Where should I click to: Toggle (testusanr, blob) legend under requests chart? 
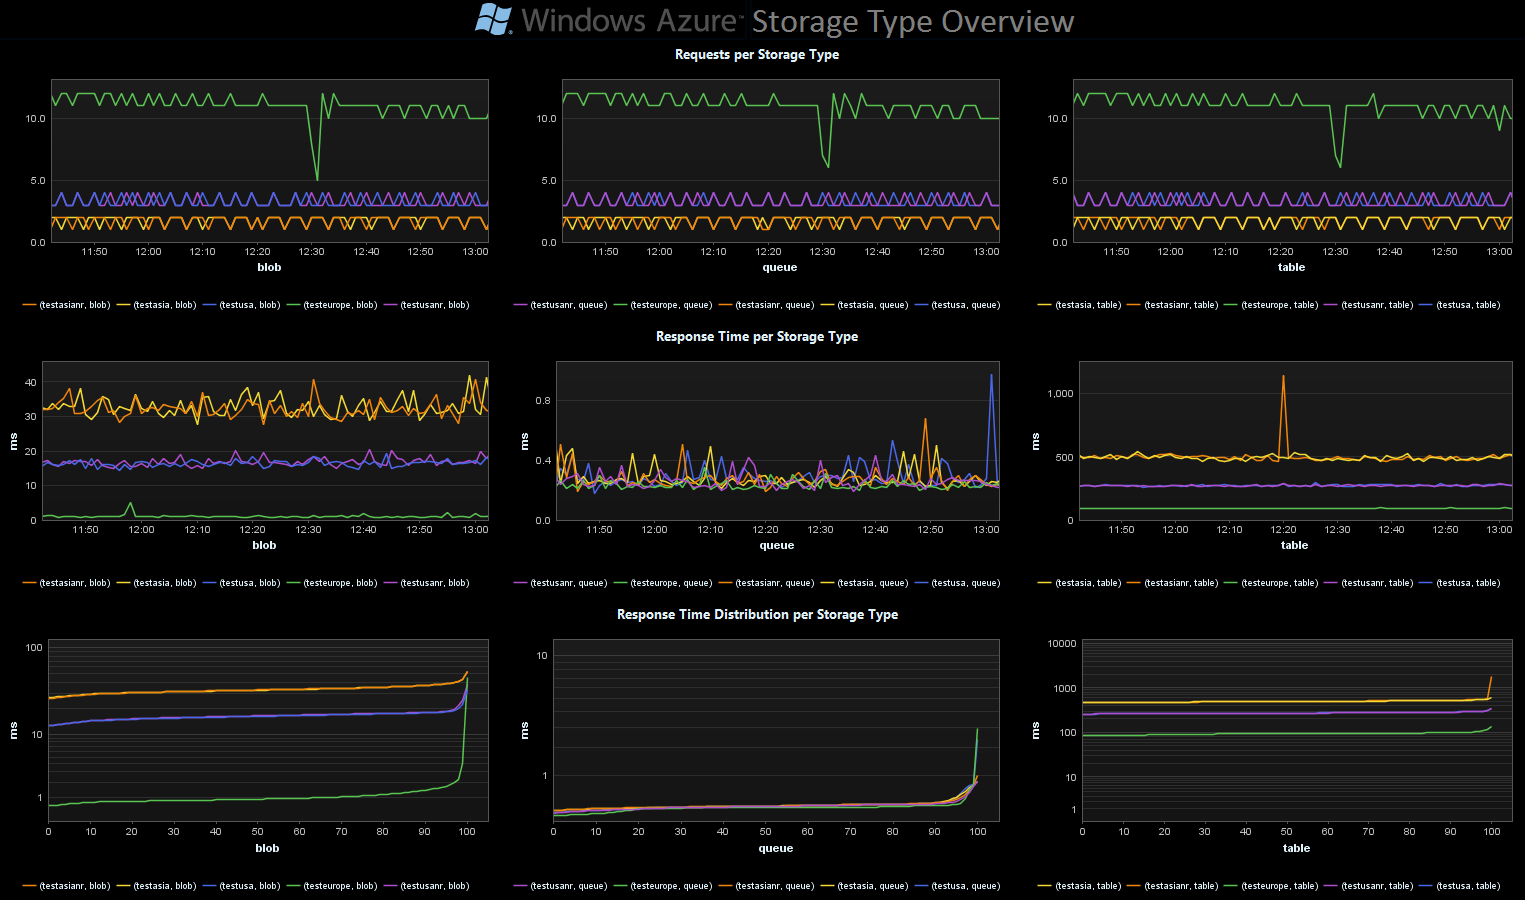427,305
